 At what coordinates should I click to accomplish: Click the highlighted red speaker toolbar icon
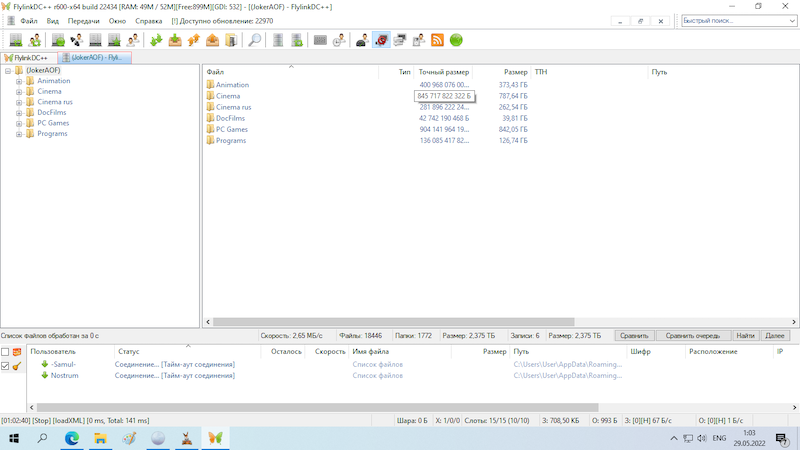[x=381, y=40]
